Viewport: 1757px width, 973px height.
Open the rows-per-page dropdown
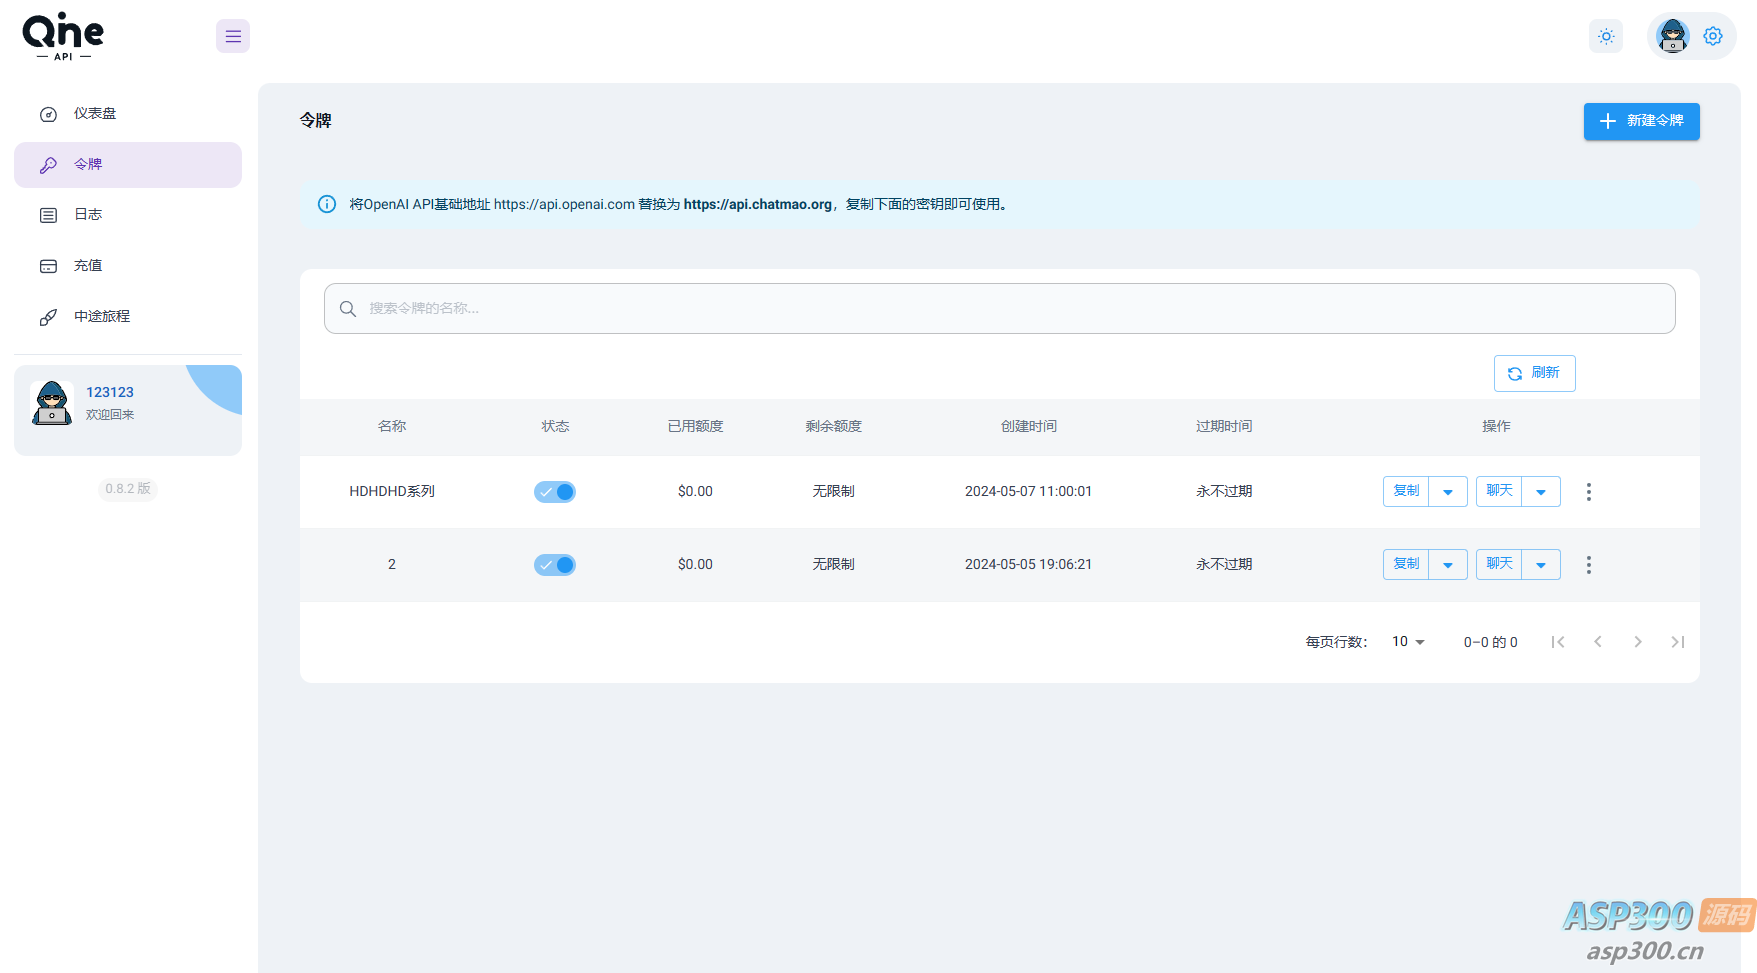1408,642
